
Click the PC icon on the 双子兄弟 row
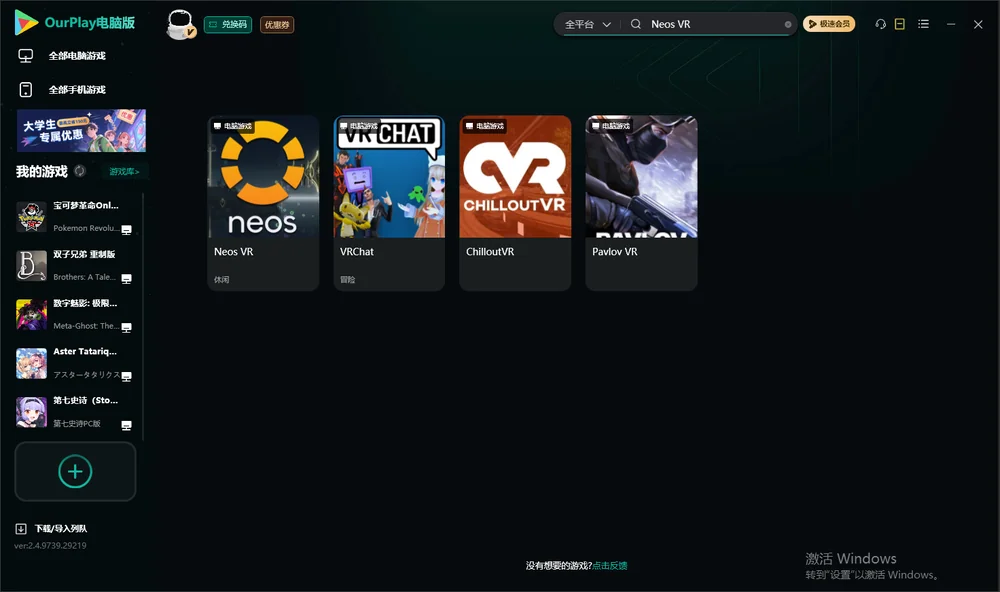point(127,279)
